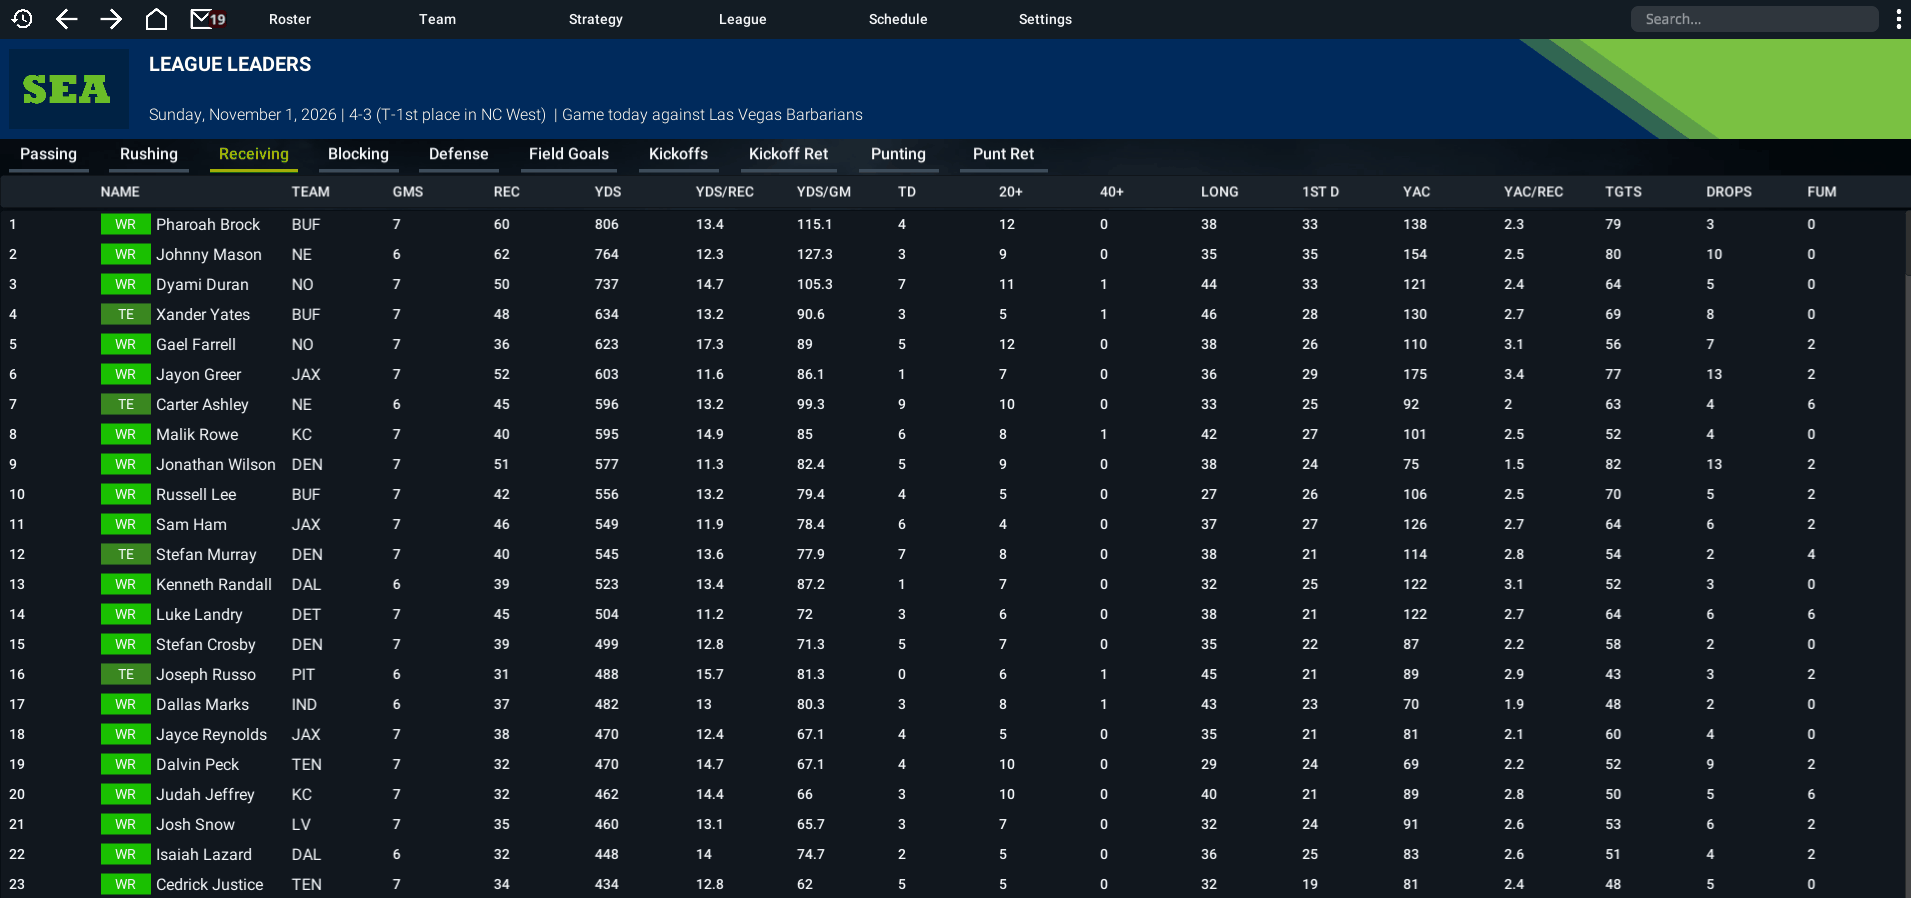Switch to the Field Goals tab
Screen dimensions: 1911x898
tap(569, 154)
